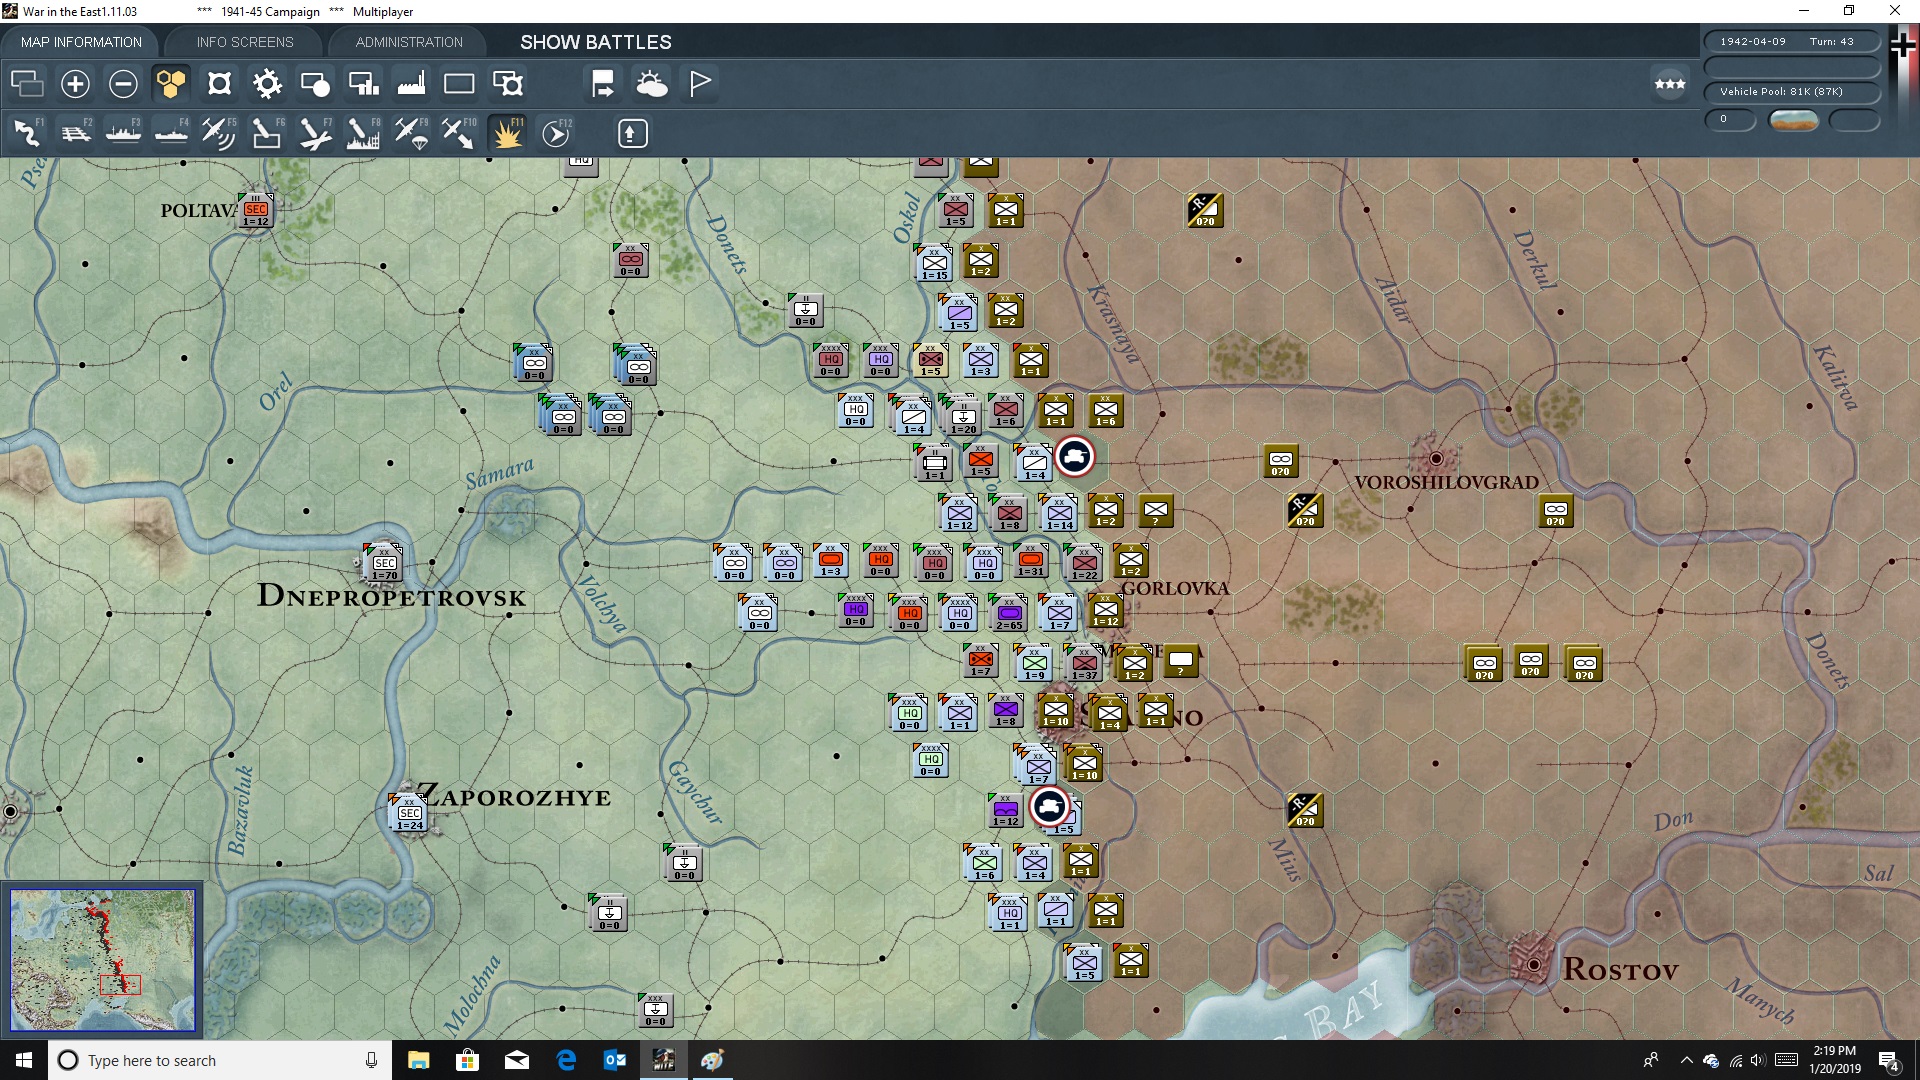Screen dimensions: 1920x1080
Task: Open the MAP INFORMATION tab
Action: pos(81,42)
